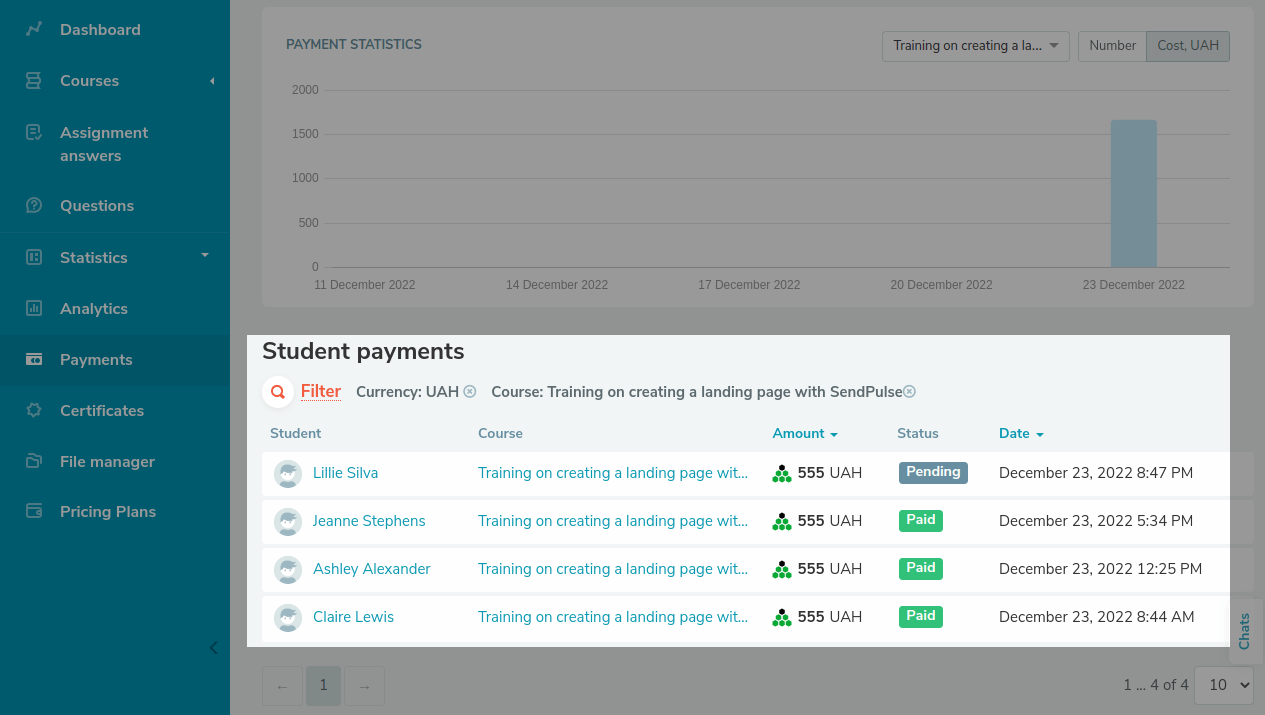Switch chart to Cost, UAH view
This screenshot has height=715, width=1265.
coord(1188,46)
